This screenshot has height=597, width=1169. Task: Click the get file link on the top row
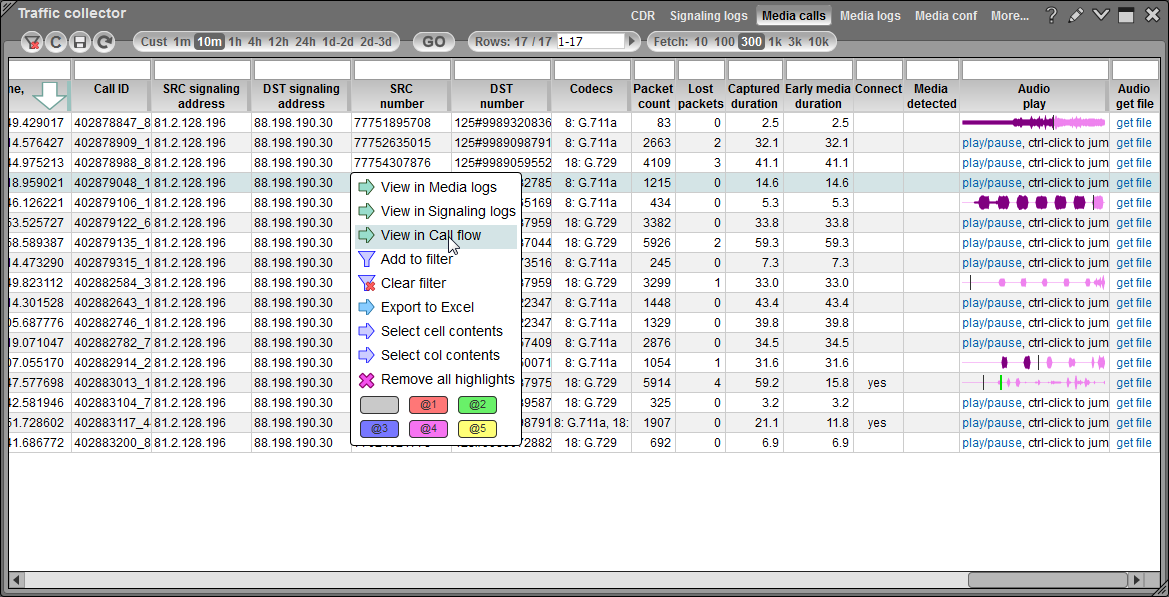[x=1133, y=123]
